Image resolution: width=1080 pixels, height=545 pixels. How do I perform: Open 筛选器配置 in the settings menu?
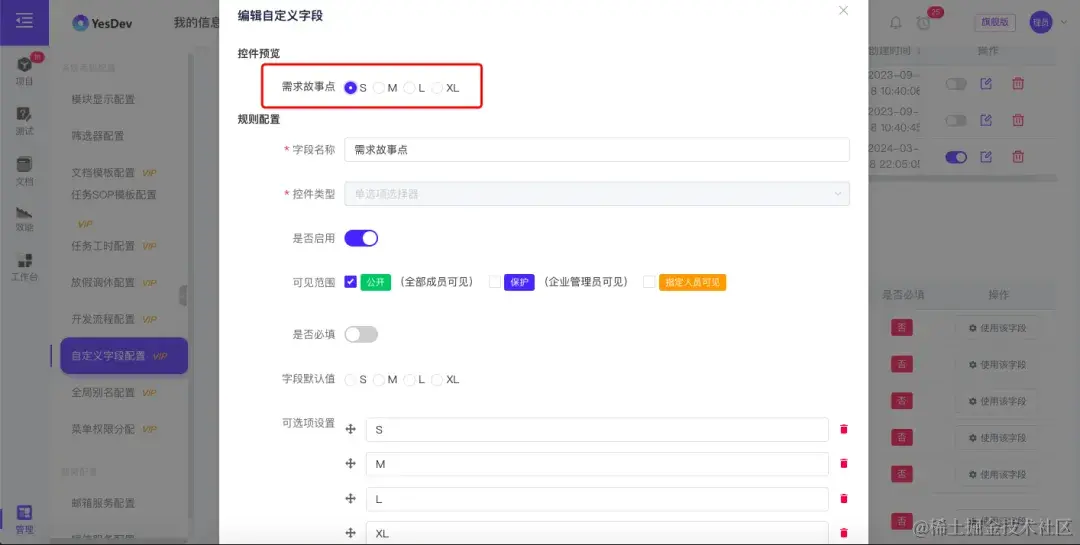(98, 136)
